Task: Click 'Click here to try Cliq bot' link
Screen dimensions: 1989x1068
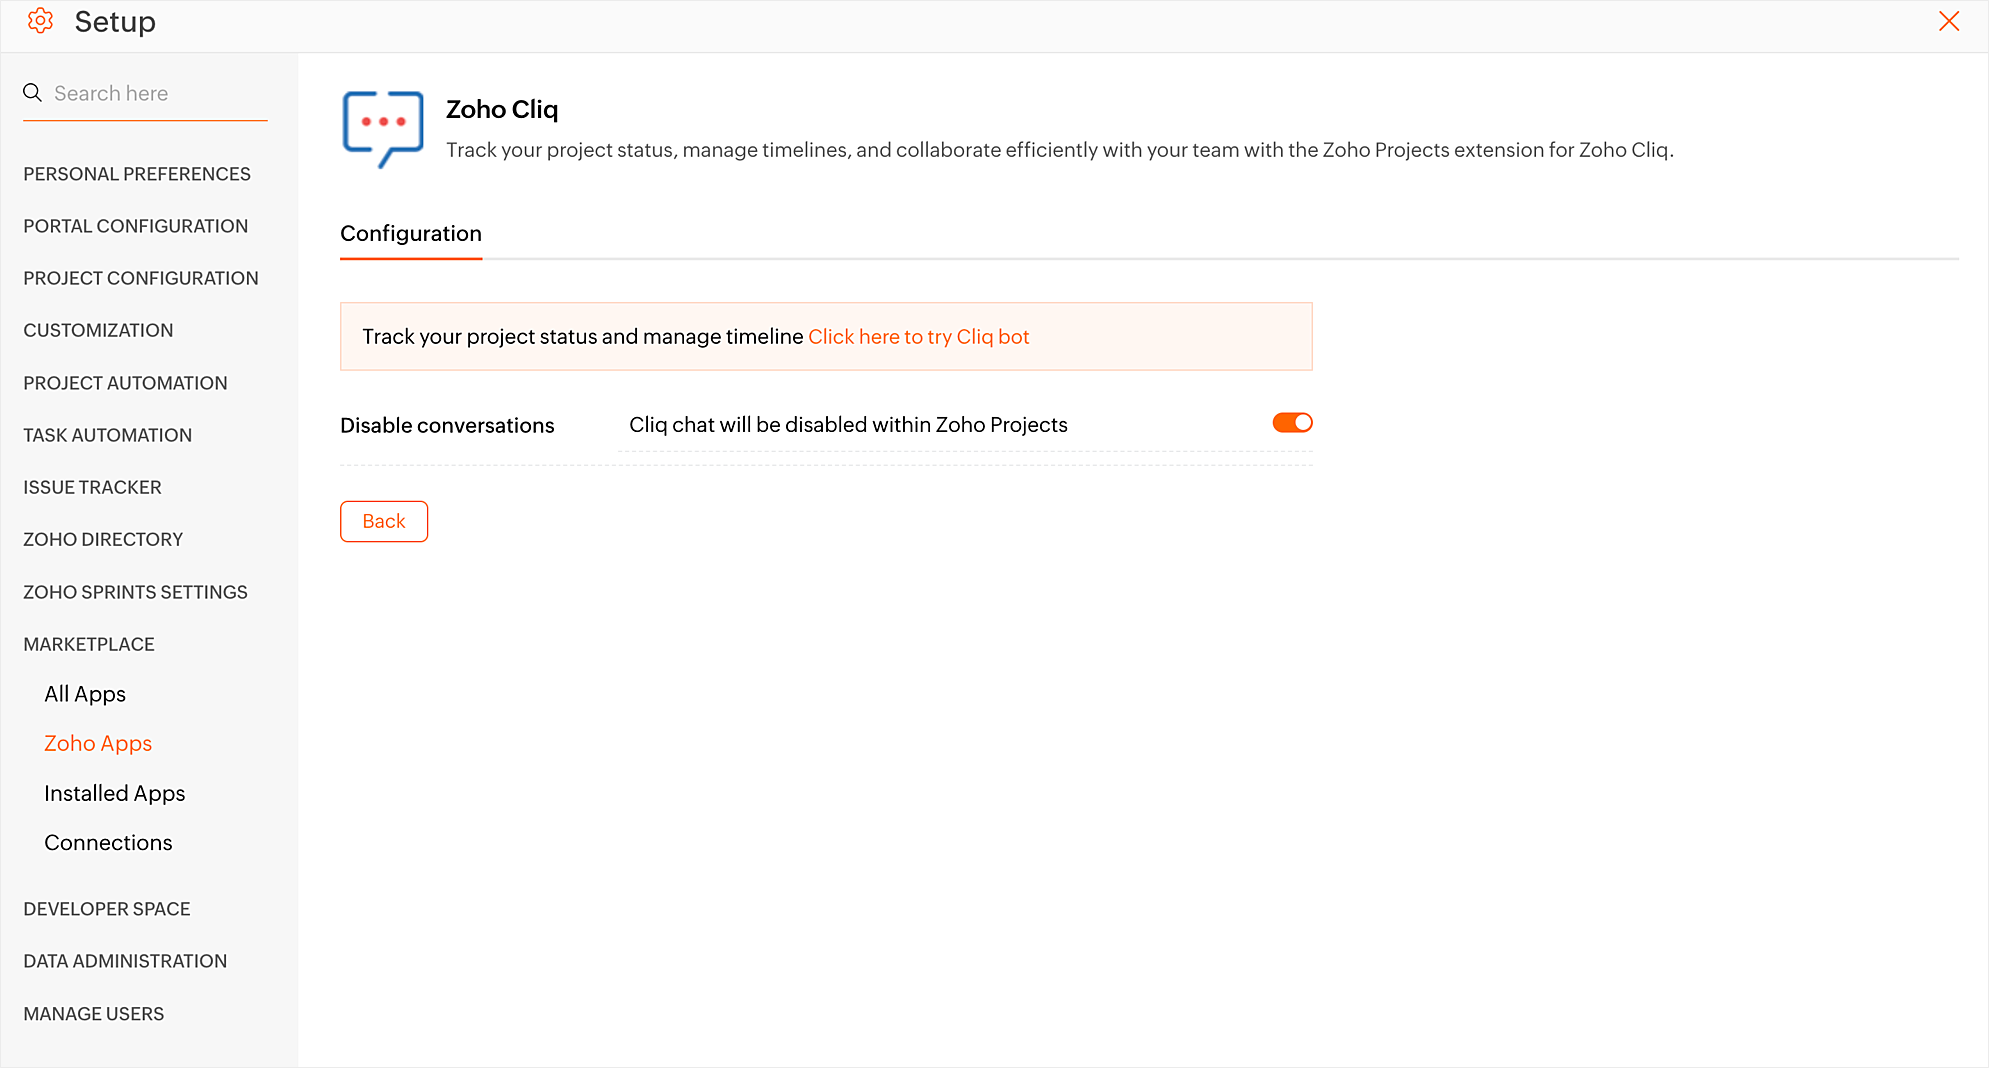Action: click(918, 337)
